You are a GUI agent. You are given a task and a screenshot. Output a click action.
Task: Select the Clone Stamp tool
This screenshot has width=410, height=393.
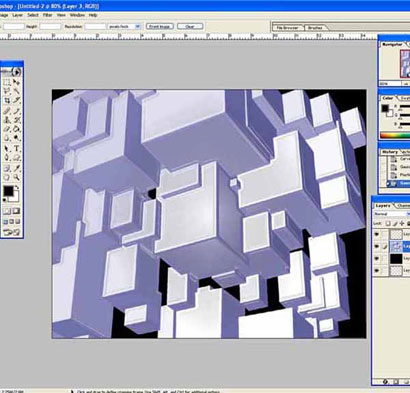pos(7,120)
